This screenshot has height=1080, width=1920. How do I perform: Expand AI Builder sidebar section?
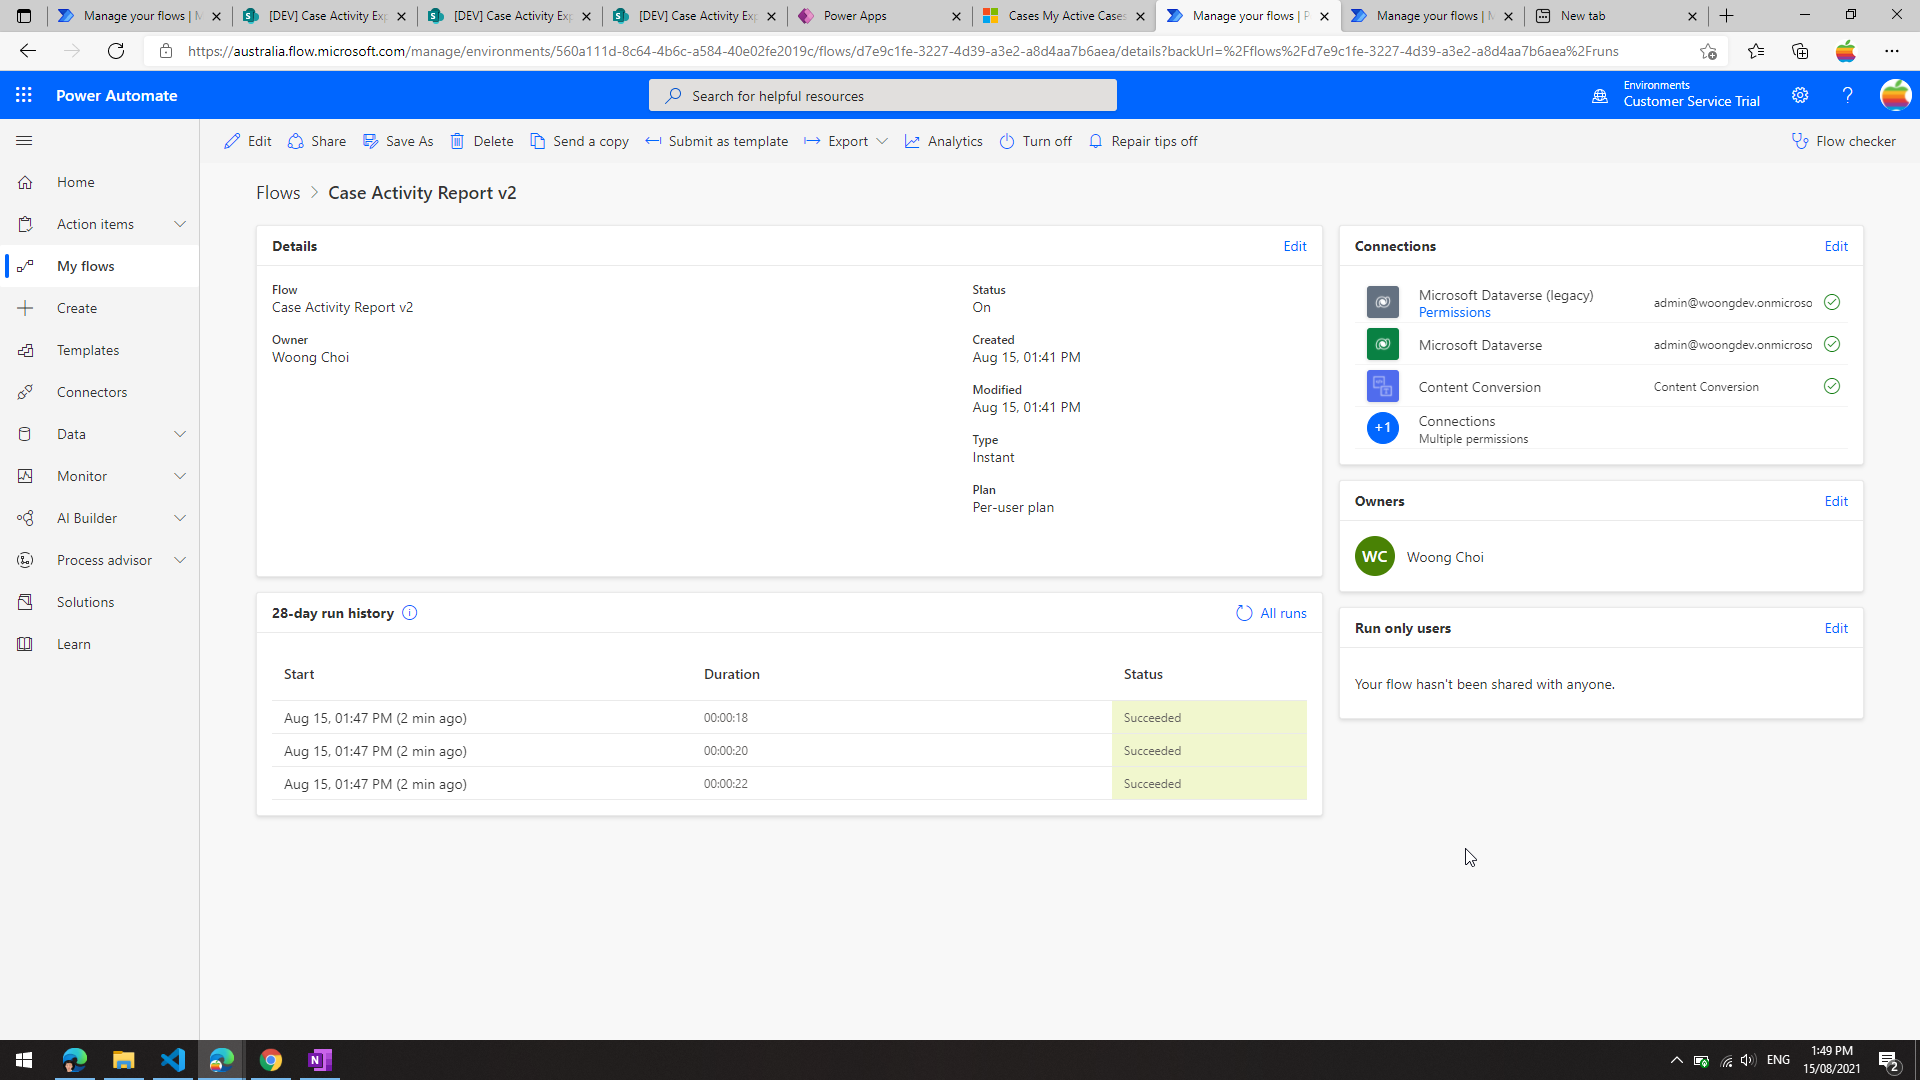tap(180, 518)
